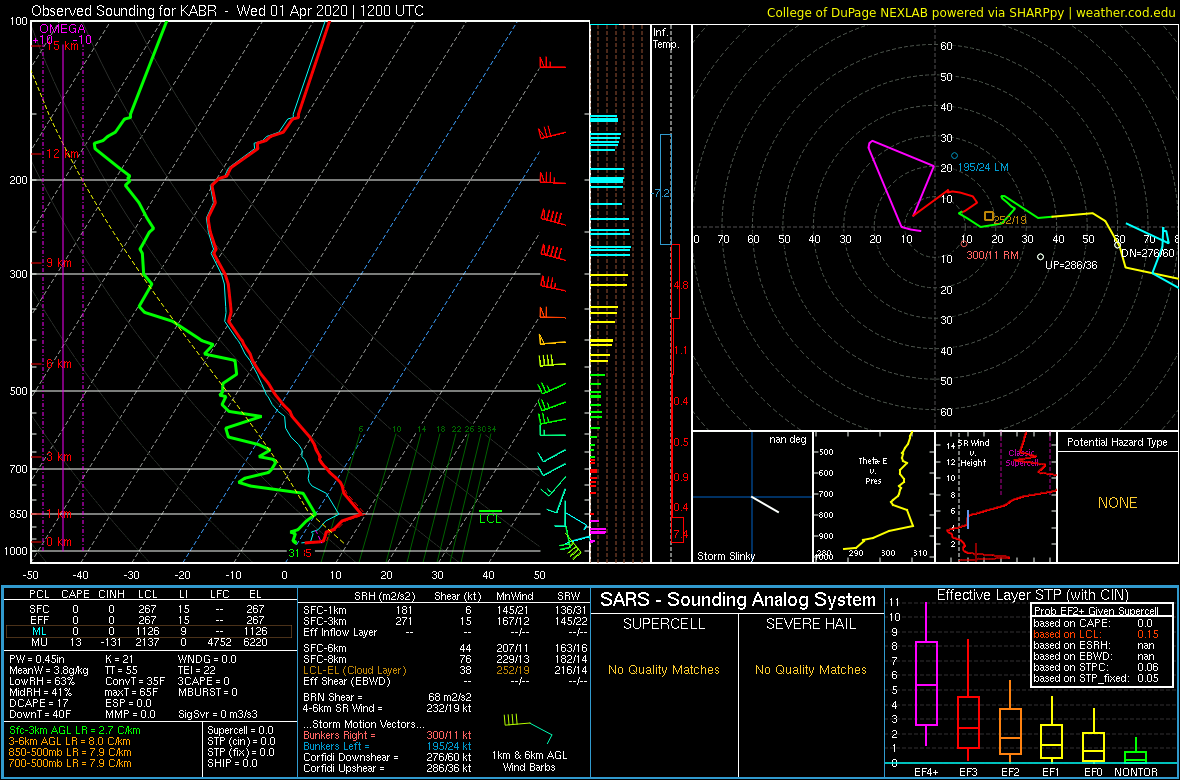Screen dimensions: 1180x780
Task: Click the 'Potential Hazard Type' heading
Action: coord(1117,443)
